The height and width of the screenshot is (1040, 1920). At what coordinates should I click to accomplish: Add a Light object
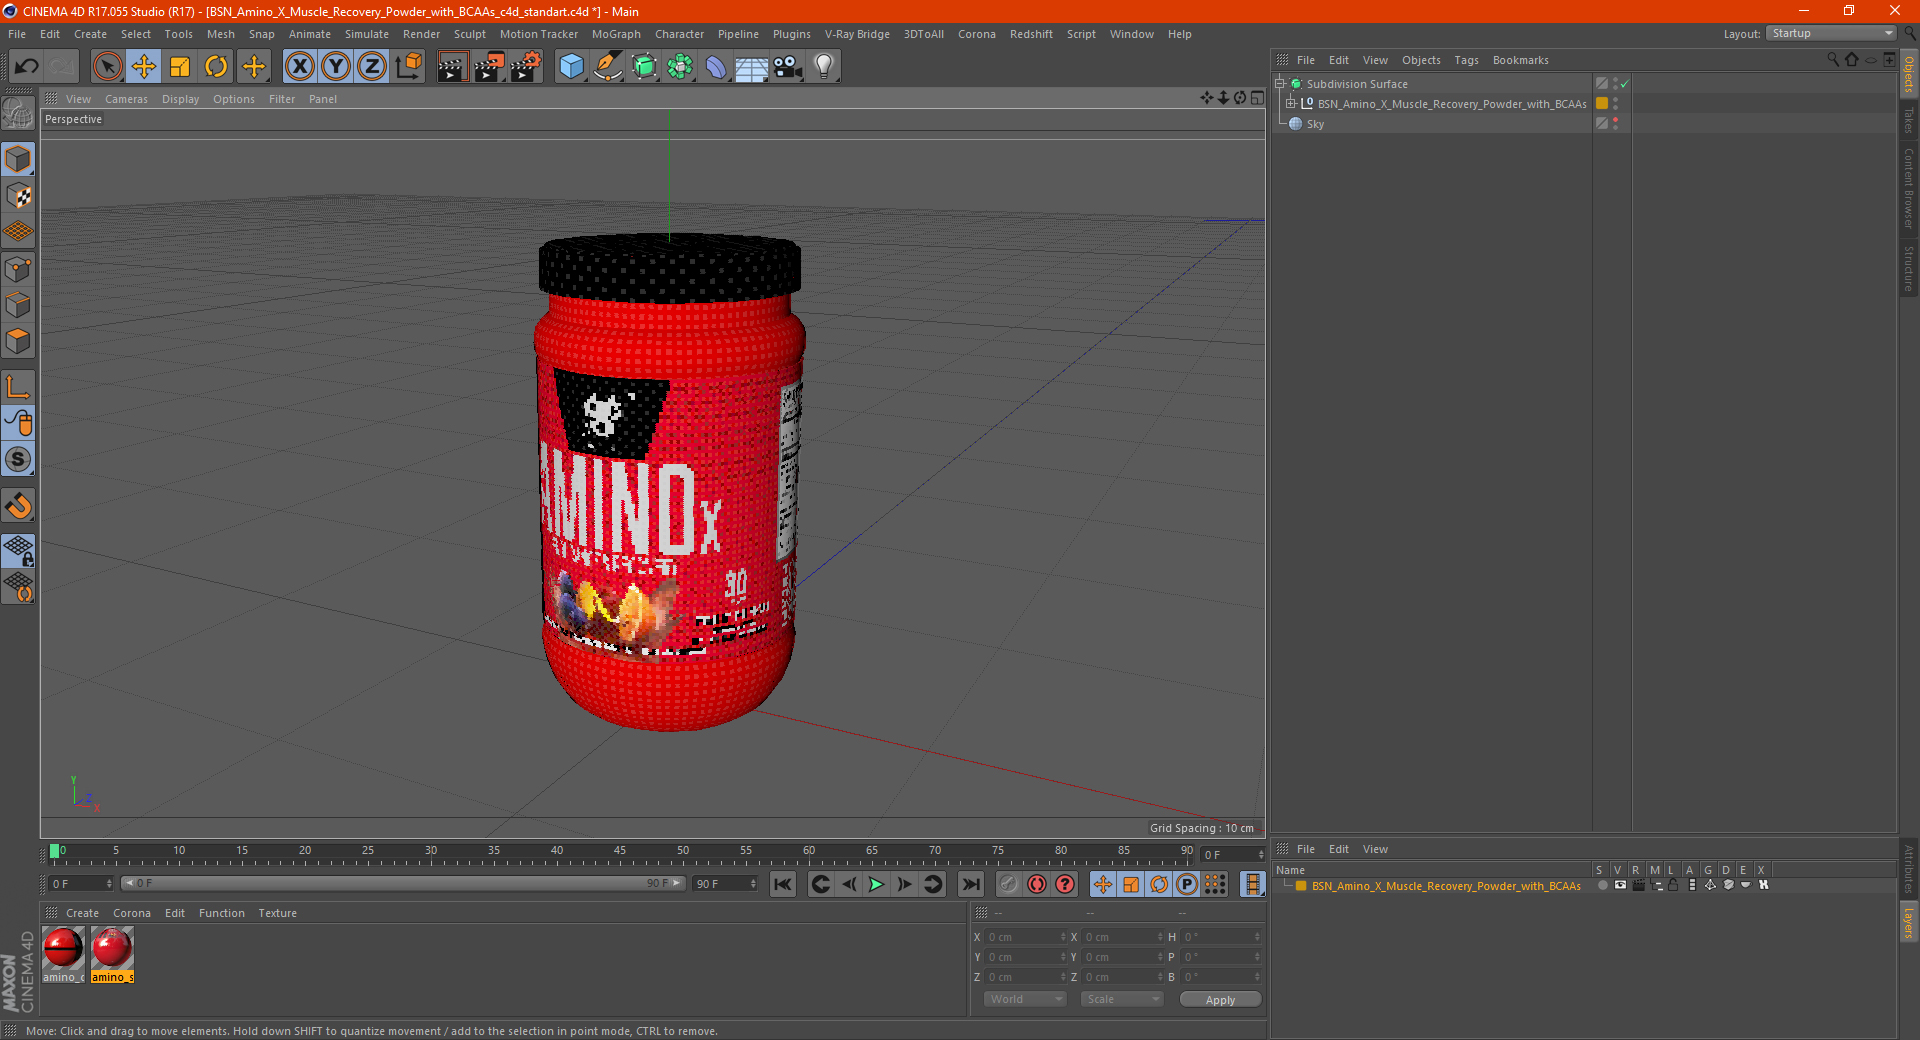tap(824, 67)
